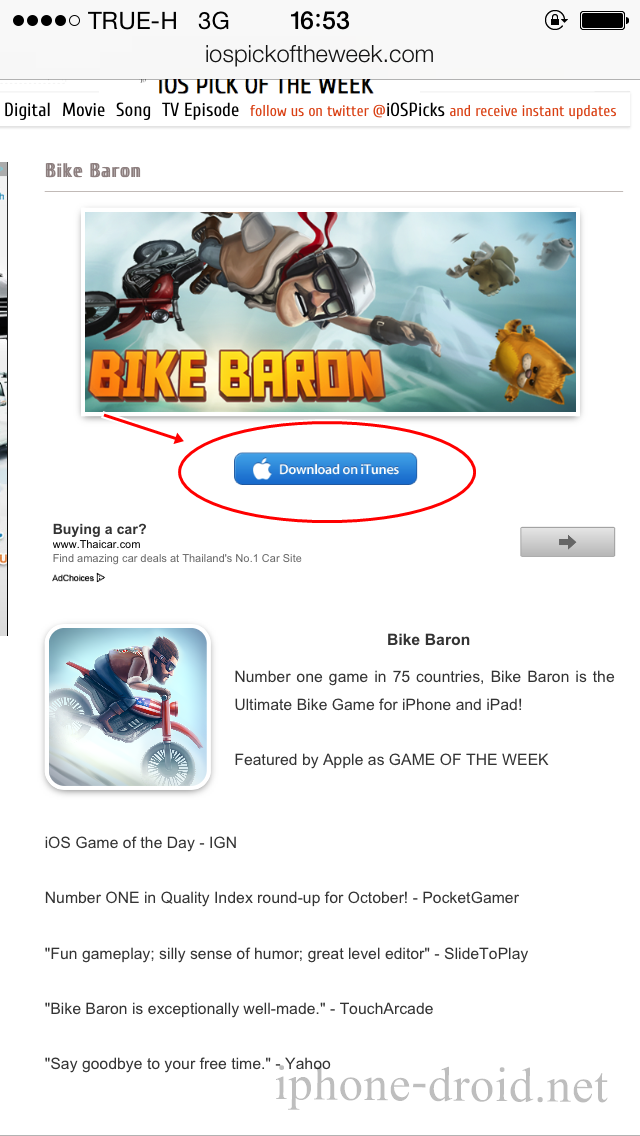Open the AdChoices triangle icon
This screenshot has width=640, height=1136.
click(101, 578)
